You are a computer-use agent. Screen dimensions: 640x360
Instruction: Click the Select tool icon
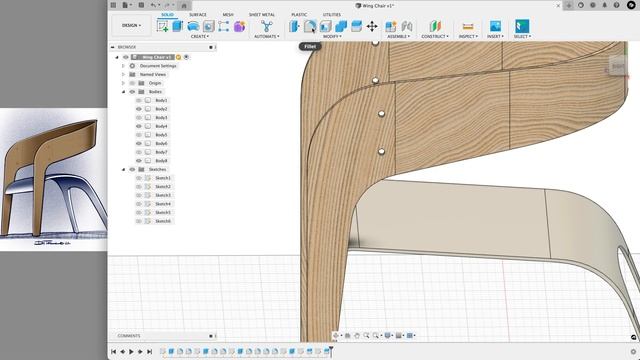[x=522, y=27]
